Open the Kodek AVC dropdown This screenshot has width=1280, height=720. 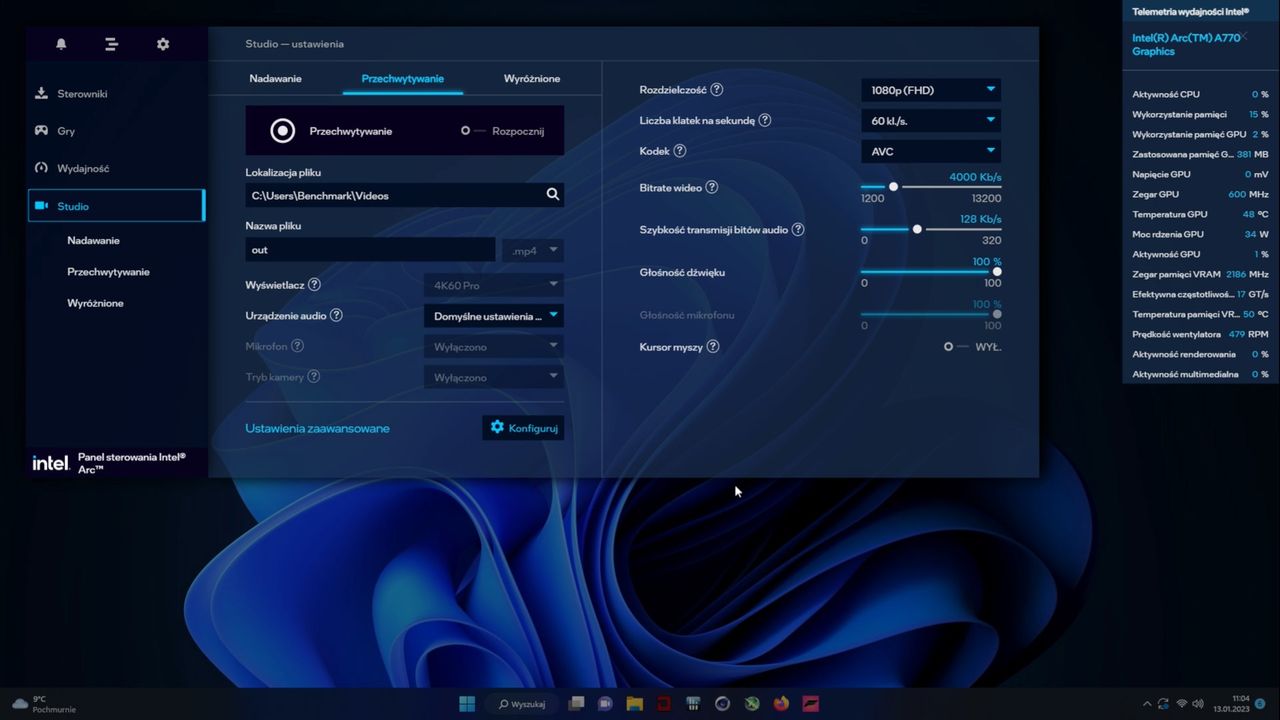931,152
